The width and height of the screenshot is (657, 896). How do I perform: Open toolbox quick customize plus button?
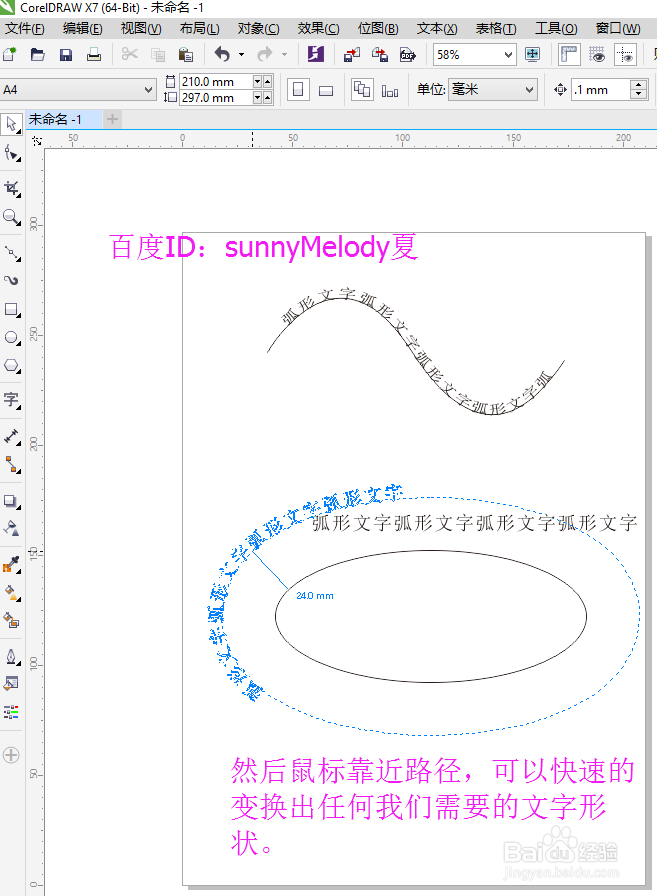point(11,755)
